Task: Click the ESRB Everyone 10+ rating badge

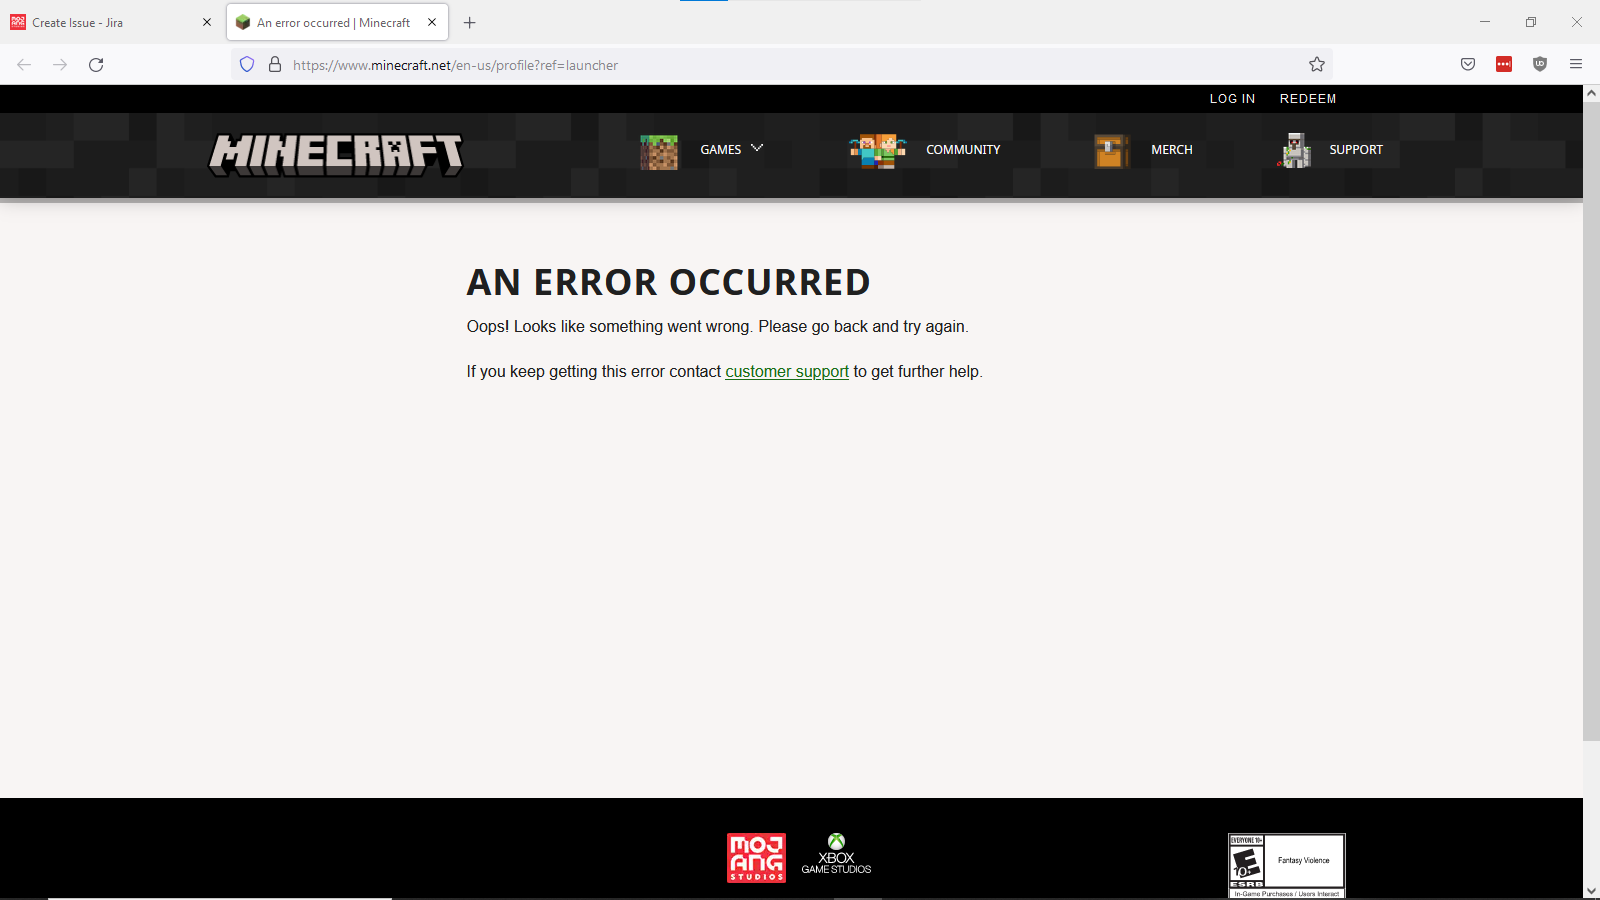Action: point(1287,866)
